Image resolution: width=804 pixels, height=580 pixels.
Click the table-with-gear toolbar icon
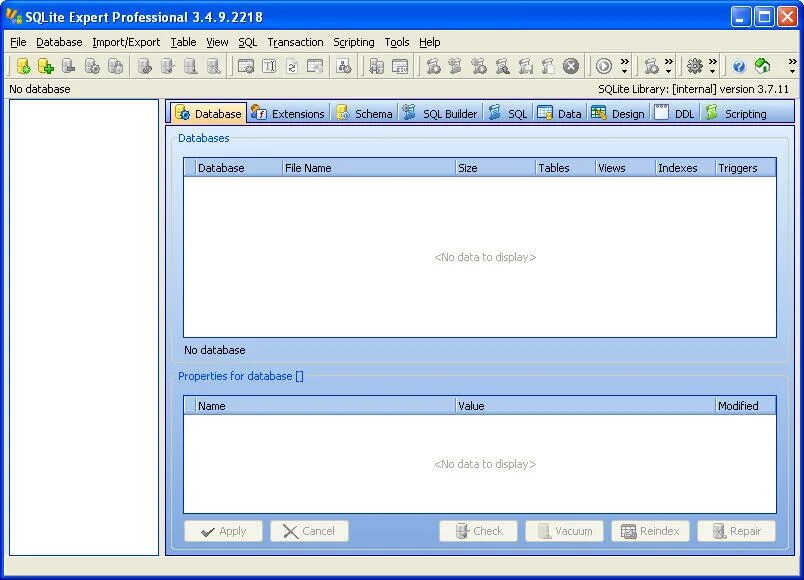[246, 66]
